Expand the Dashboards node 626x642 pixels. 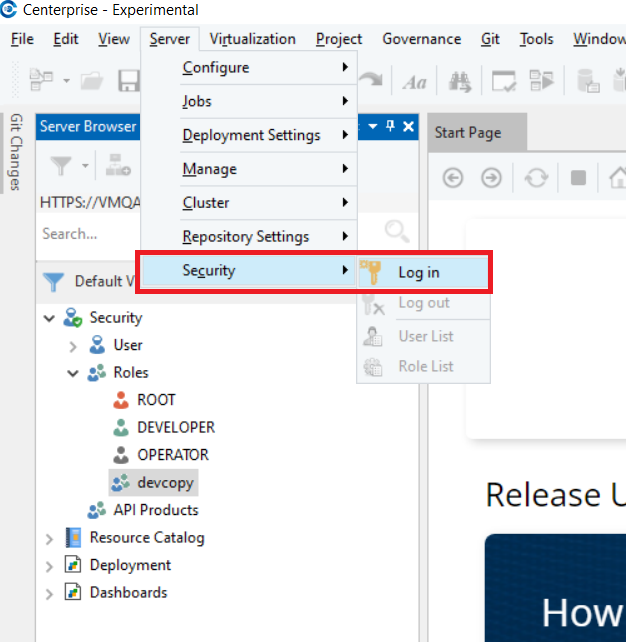(49, 594)
